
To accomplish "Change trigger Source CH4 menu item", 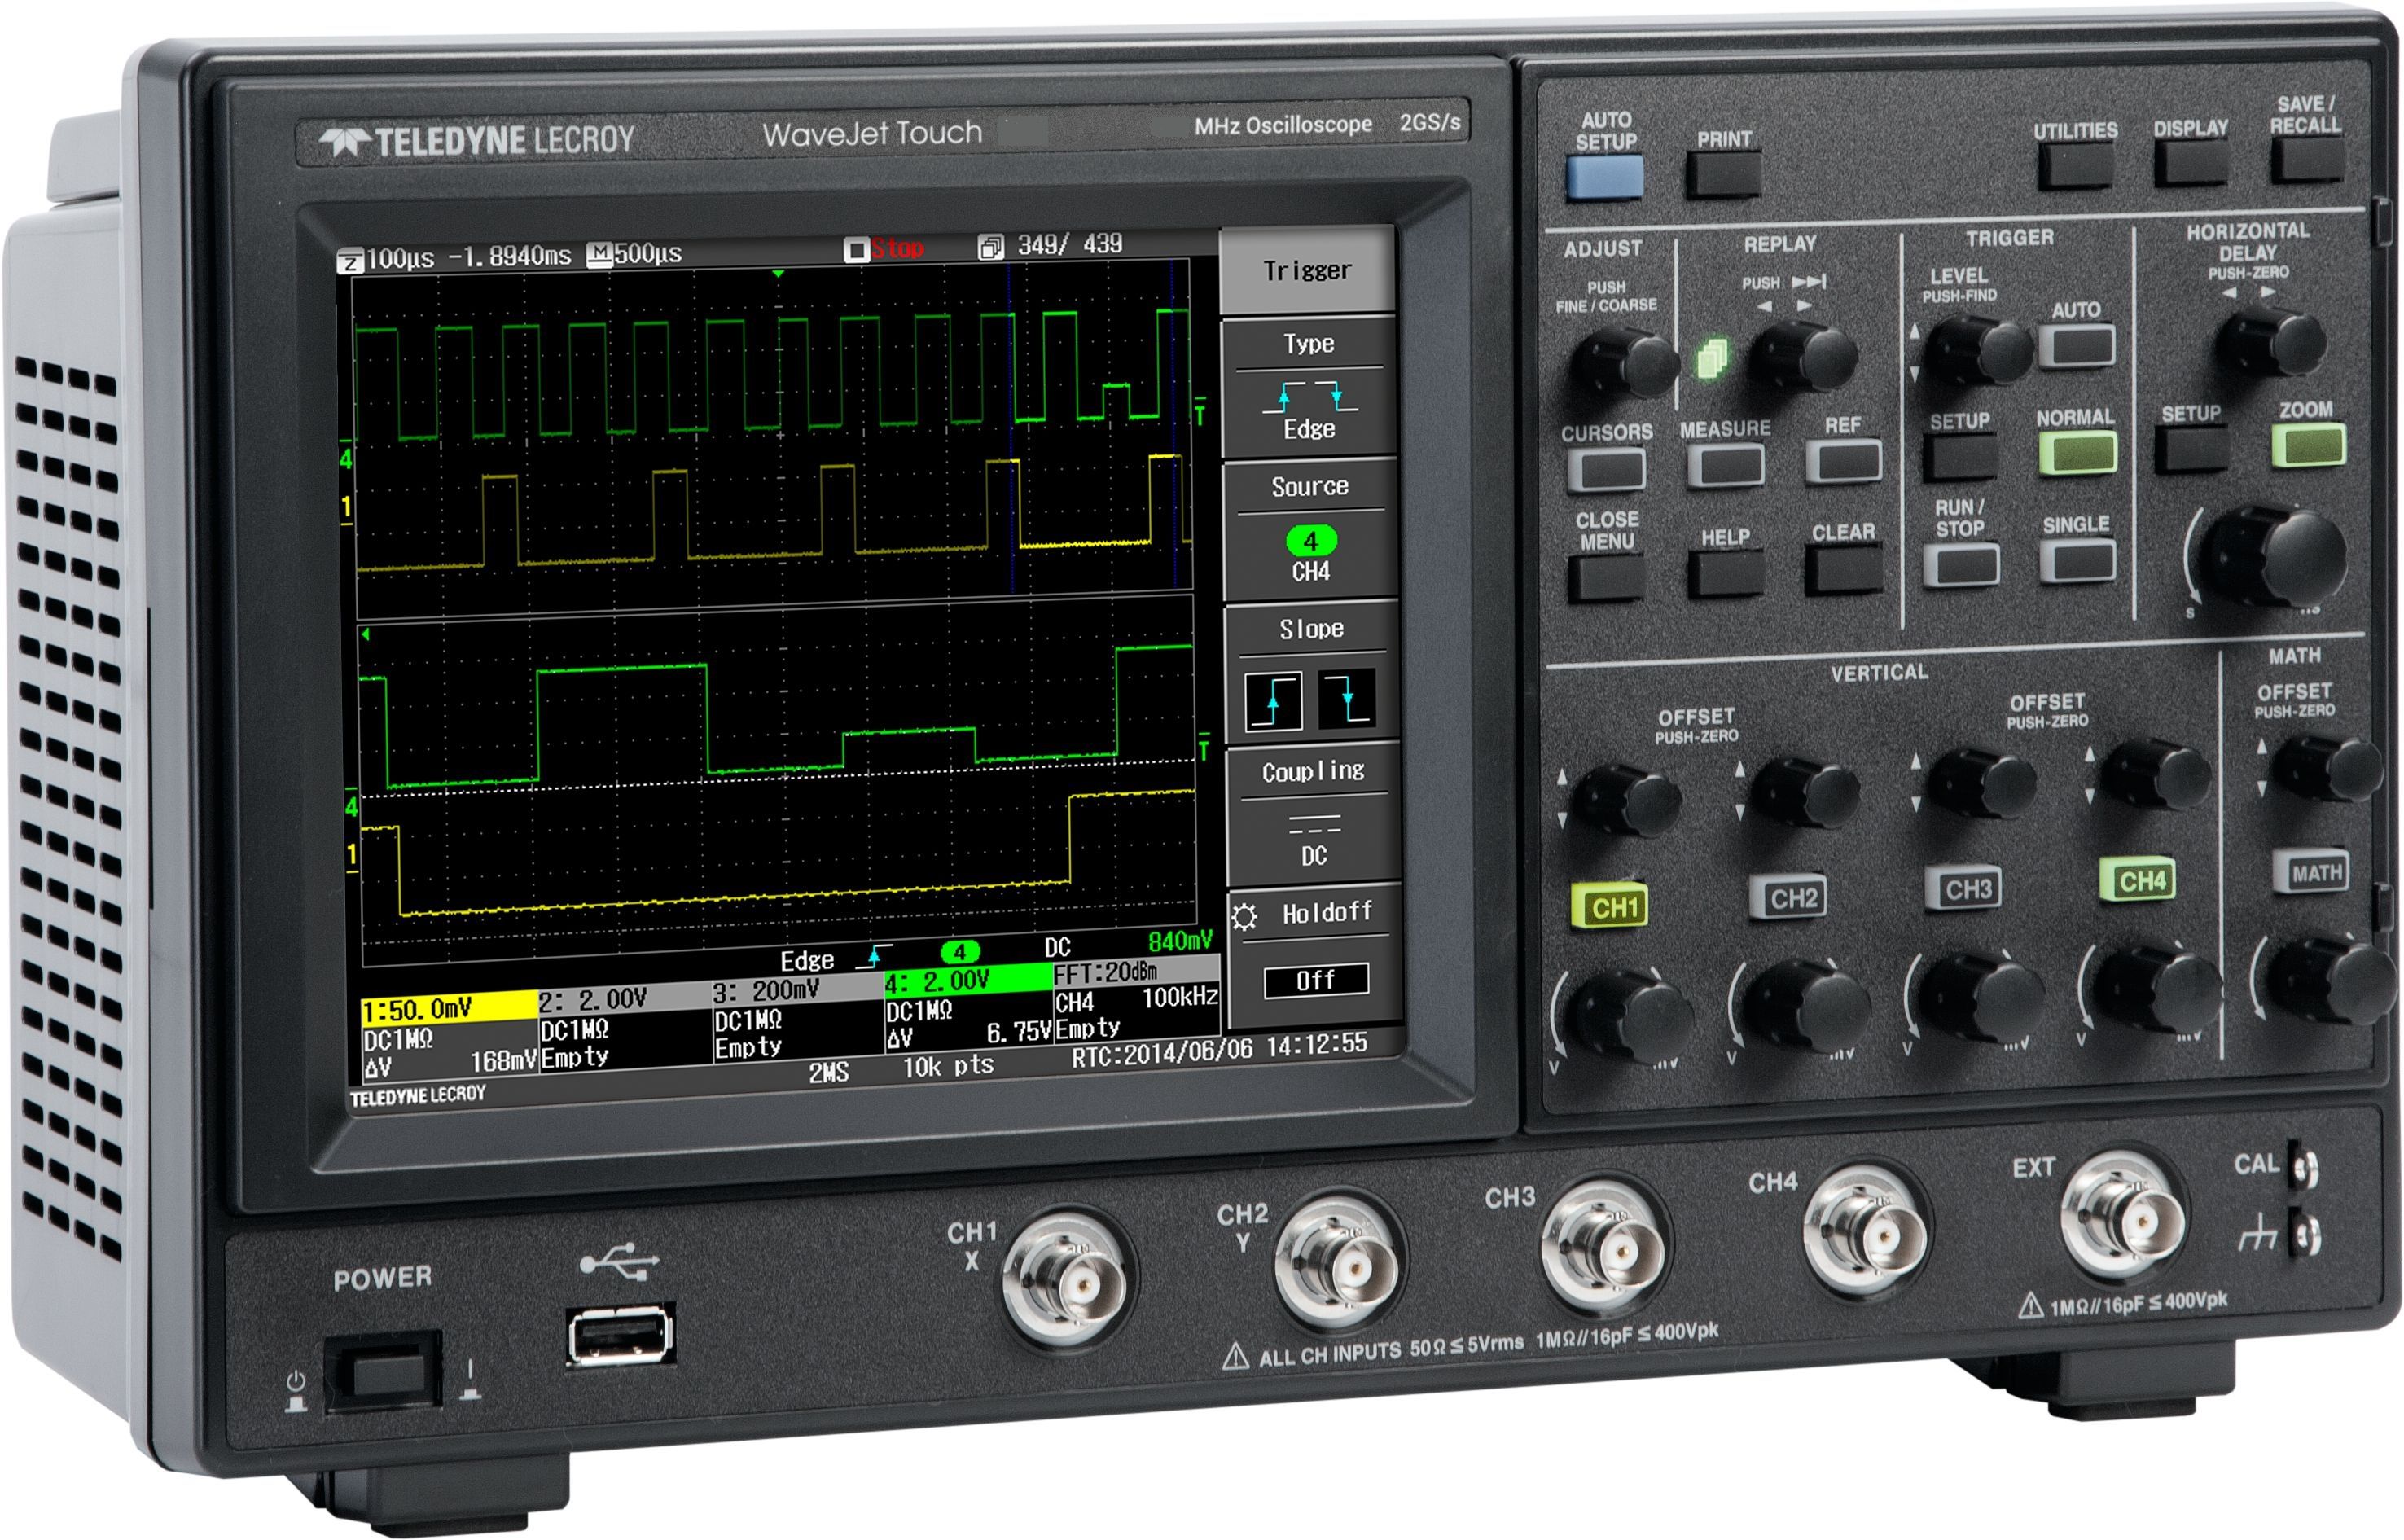I will pos(1310,530).
